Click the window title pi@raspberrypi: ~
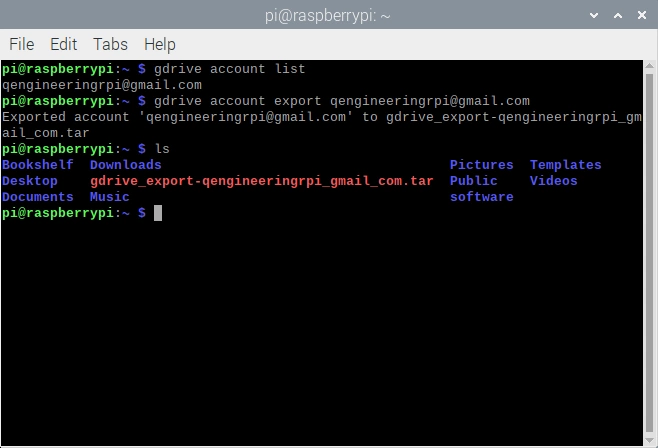Screen dimensions: 658x448 tap(328, 16)
